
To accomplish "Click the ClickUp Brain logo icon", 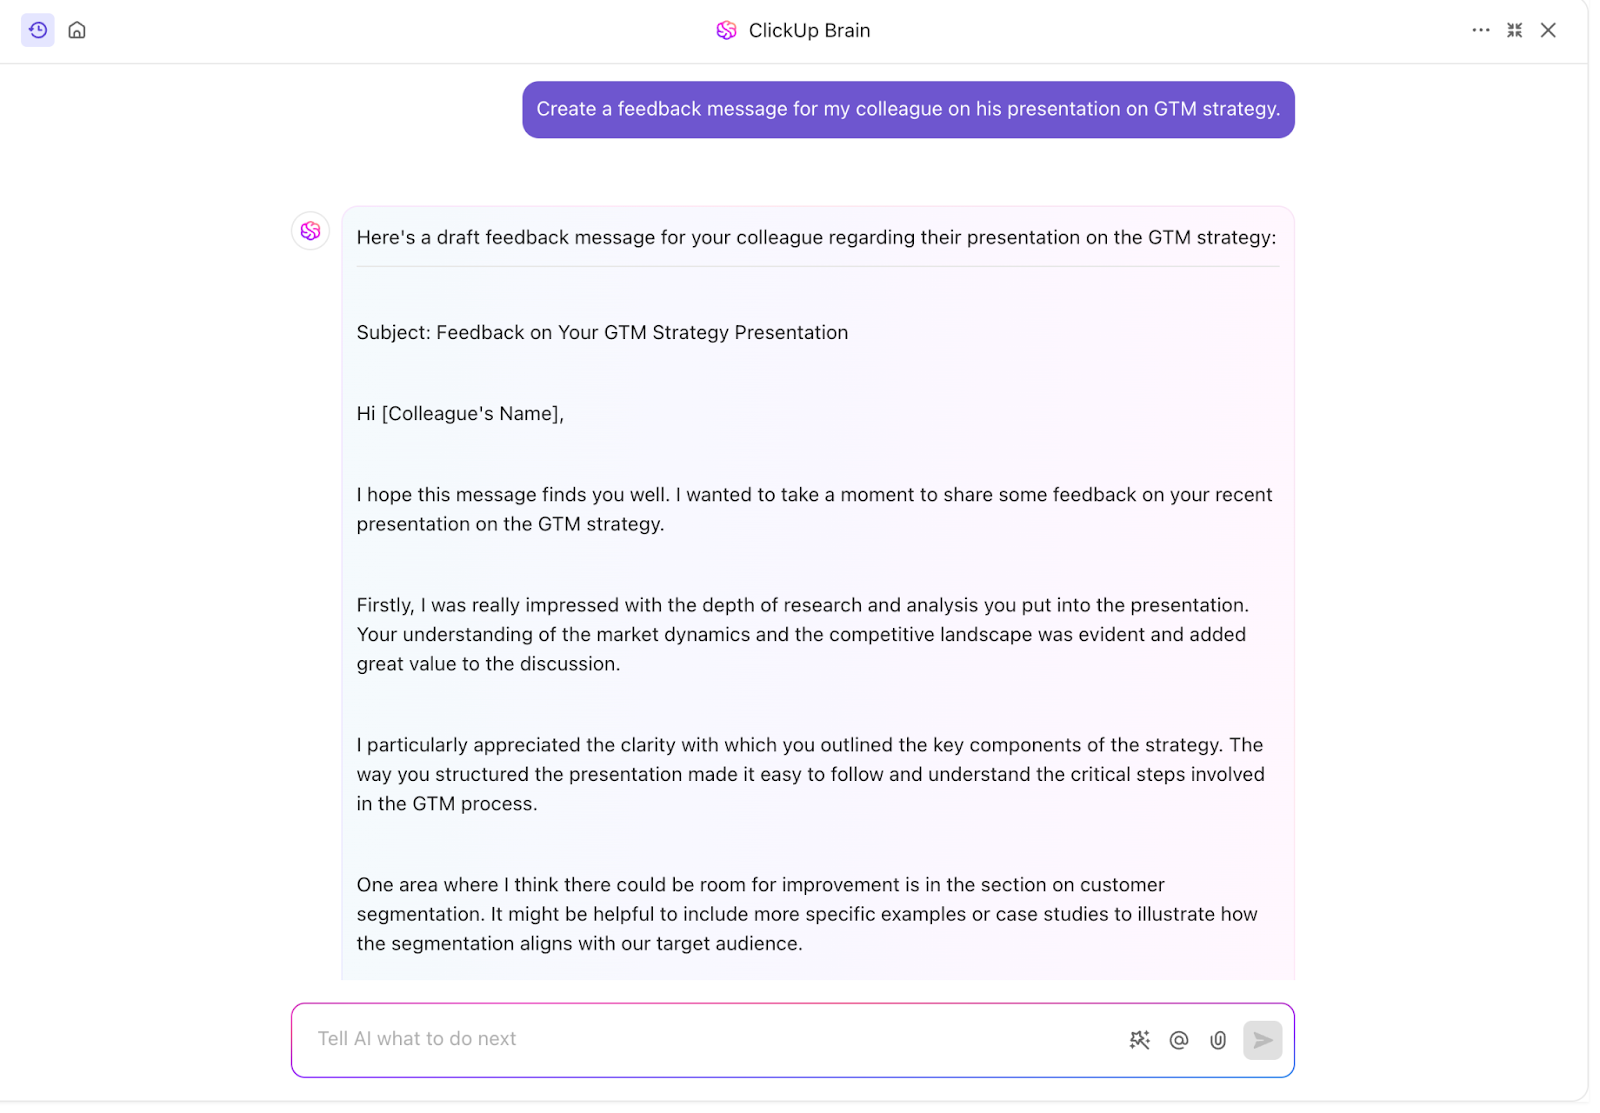I will (727, 31).
